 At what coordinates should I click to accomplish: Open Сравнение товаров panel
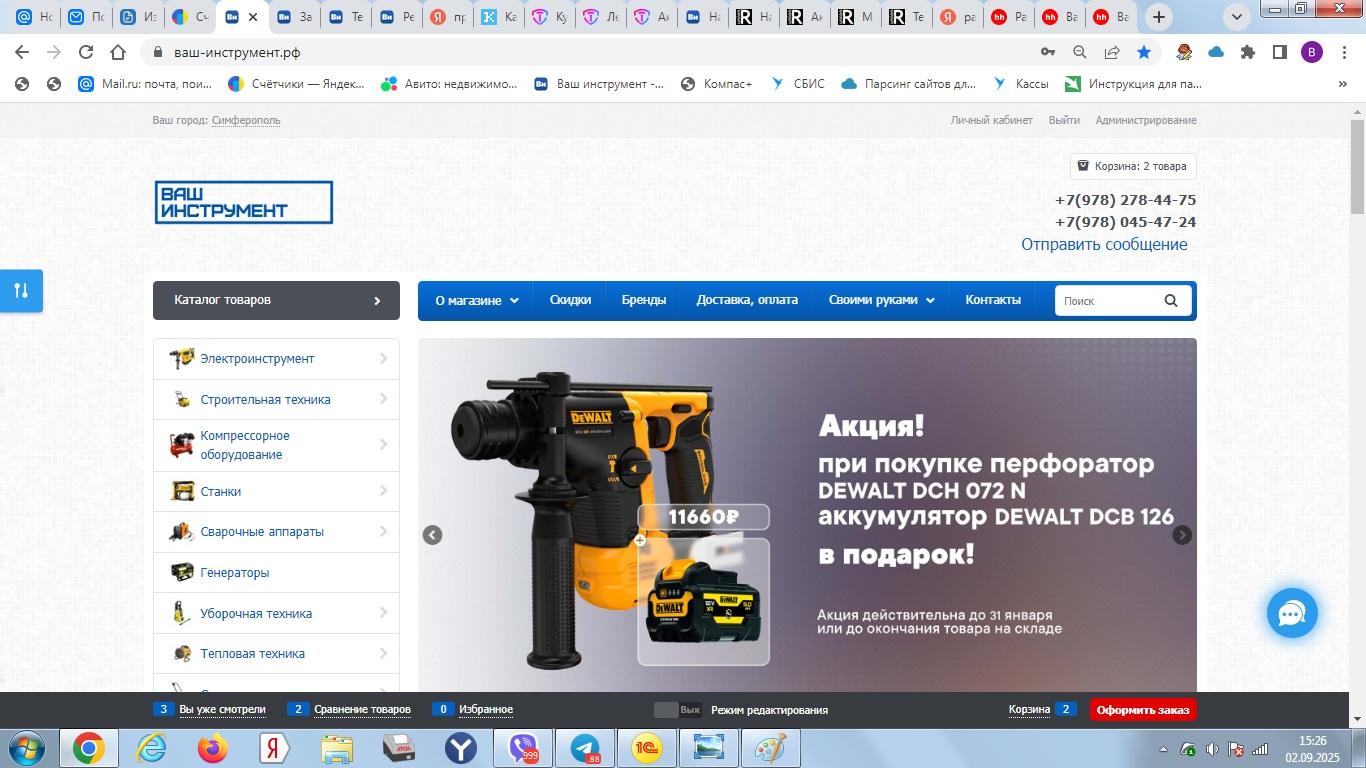(362, 710)
